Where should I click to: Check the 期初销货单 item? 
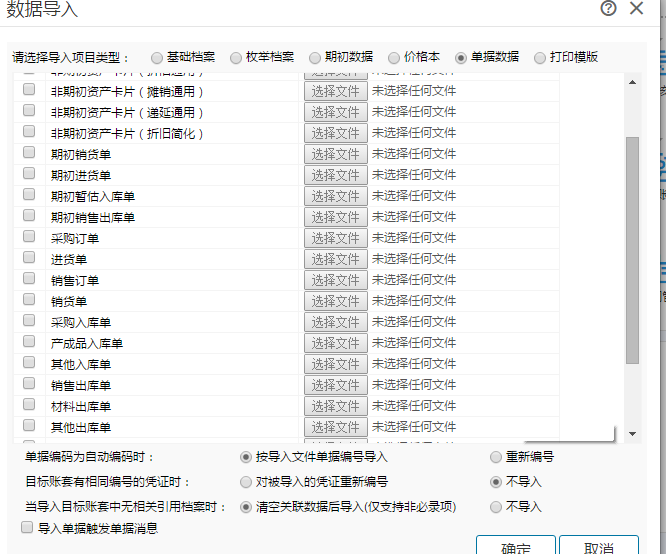(29, 154)
